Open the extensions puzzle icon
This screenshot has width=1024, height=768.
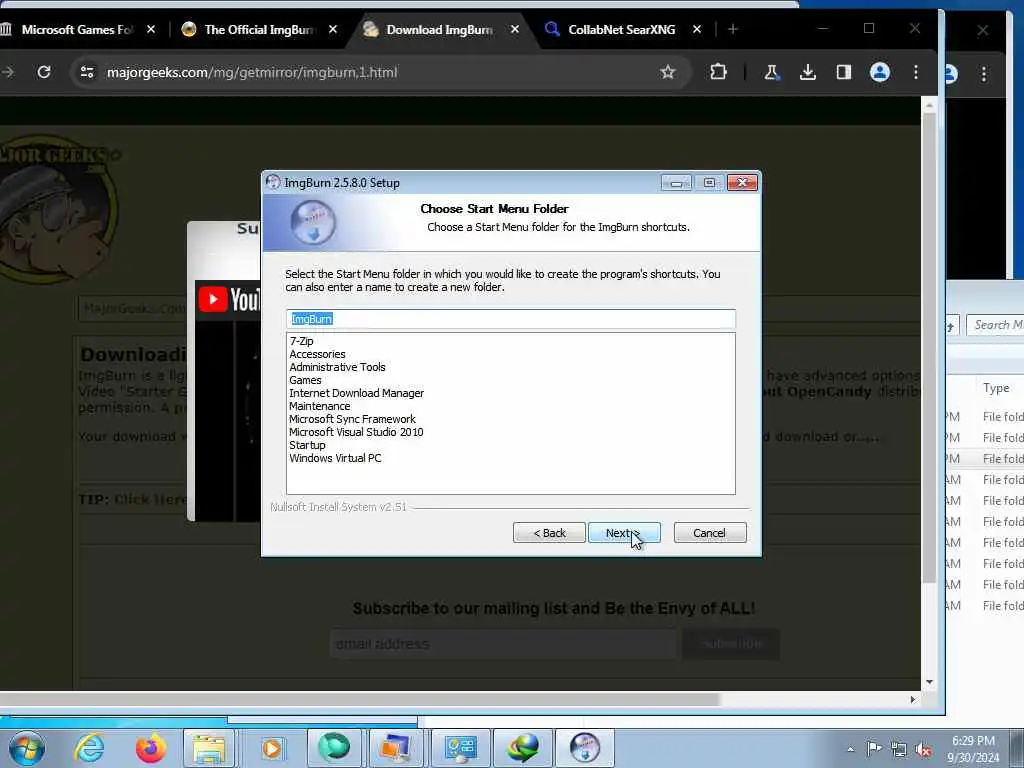pyautogui.click(x=718, y=72)
